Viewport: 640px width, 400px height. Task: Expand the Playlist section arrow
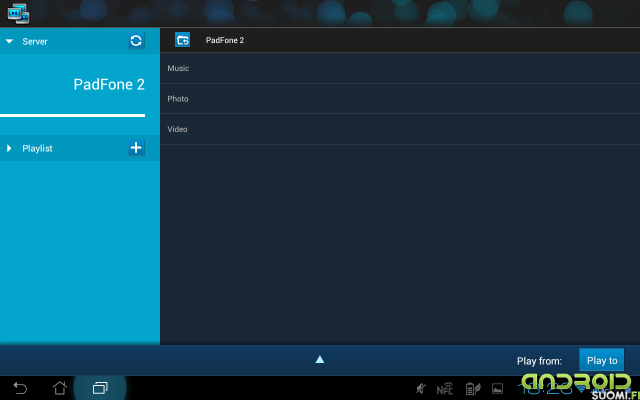tap(9, 148)
